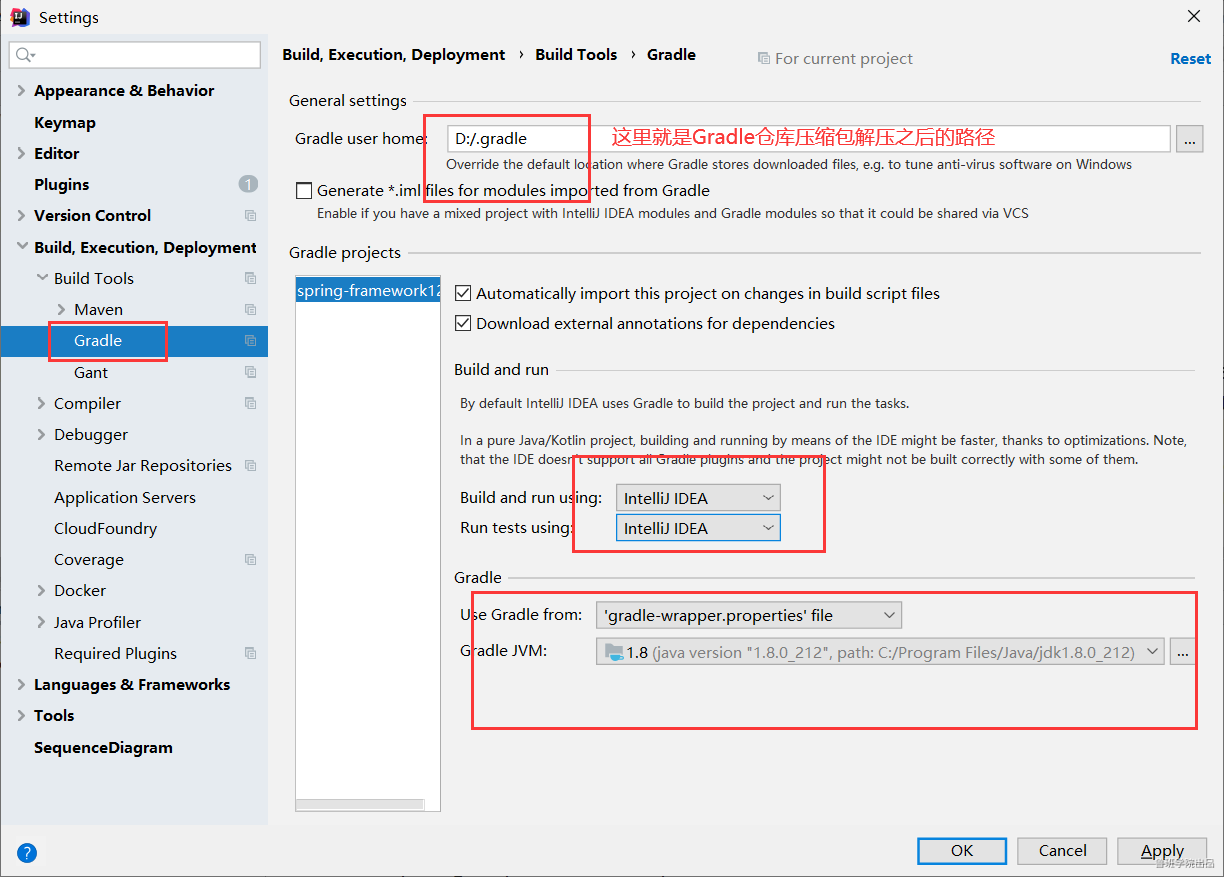Click the project-level icon next to Version Control
Screen dimensions: 1224x877
(250, 216)
